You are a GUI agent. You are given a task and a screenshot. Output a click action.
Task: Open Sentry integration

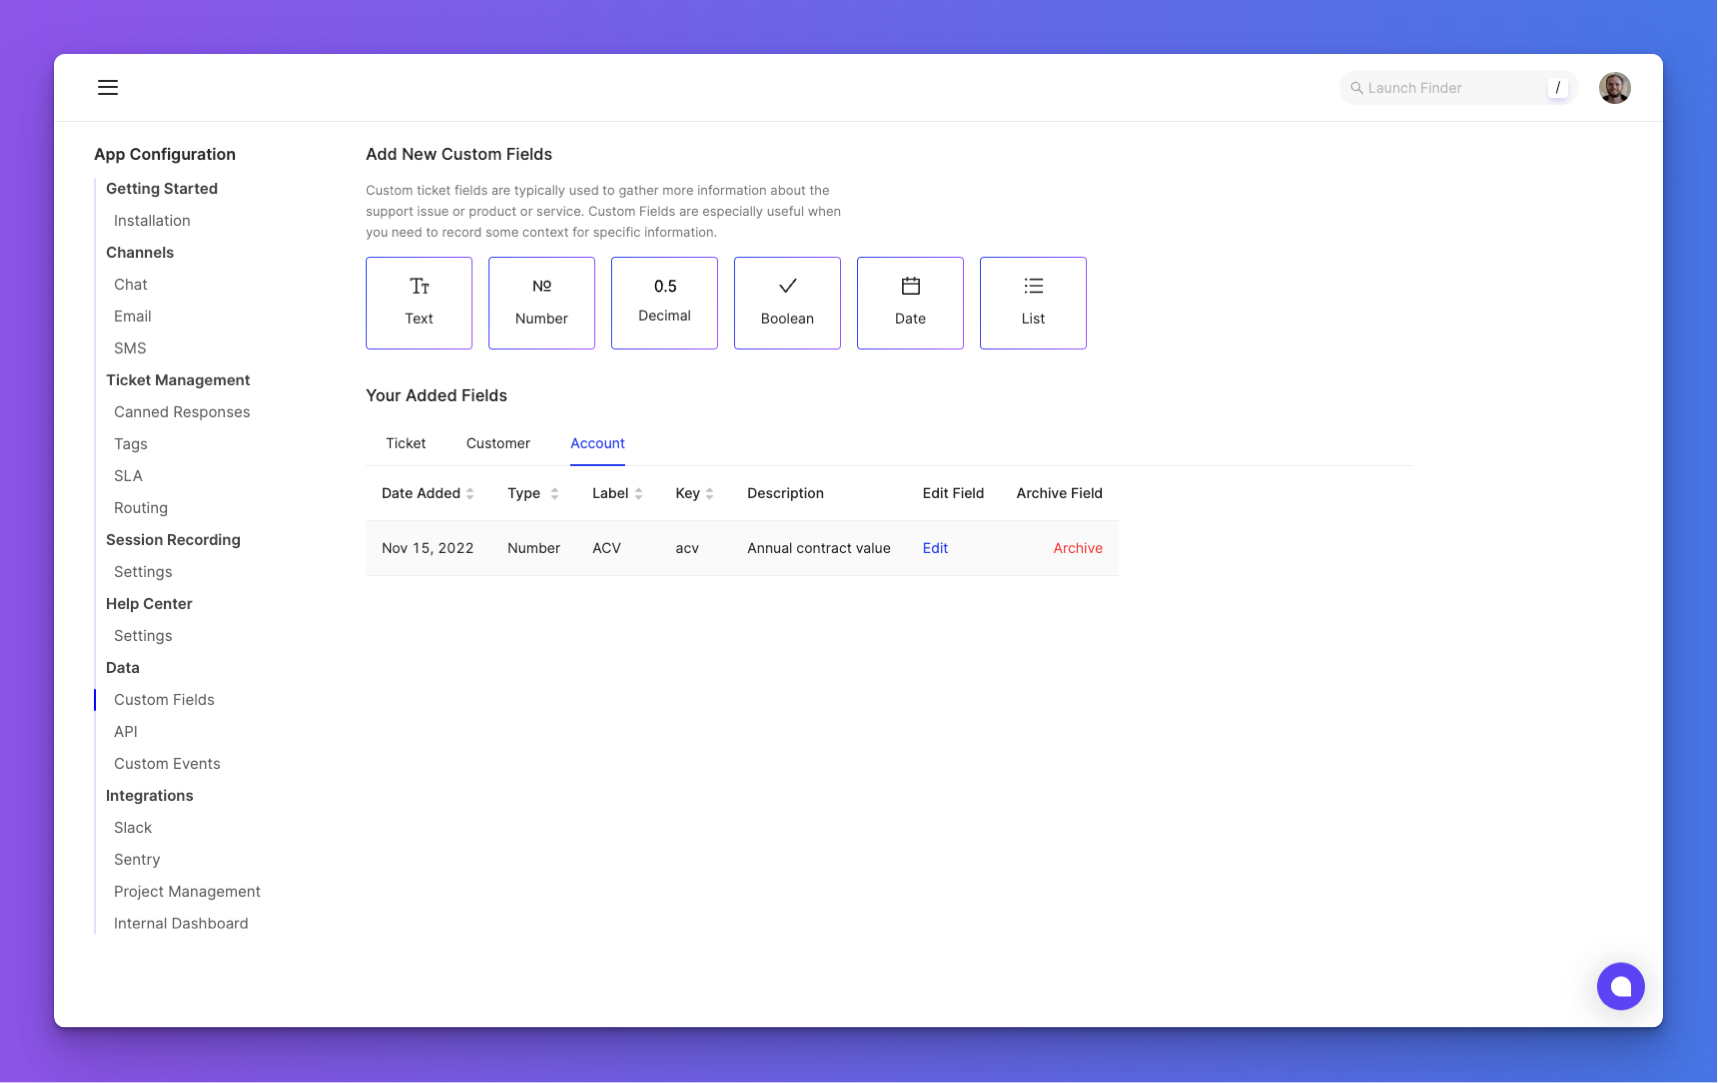pos(137,860)
